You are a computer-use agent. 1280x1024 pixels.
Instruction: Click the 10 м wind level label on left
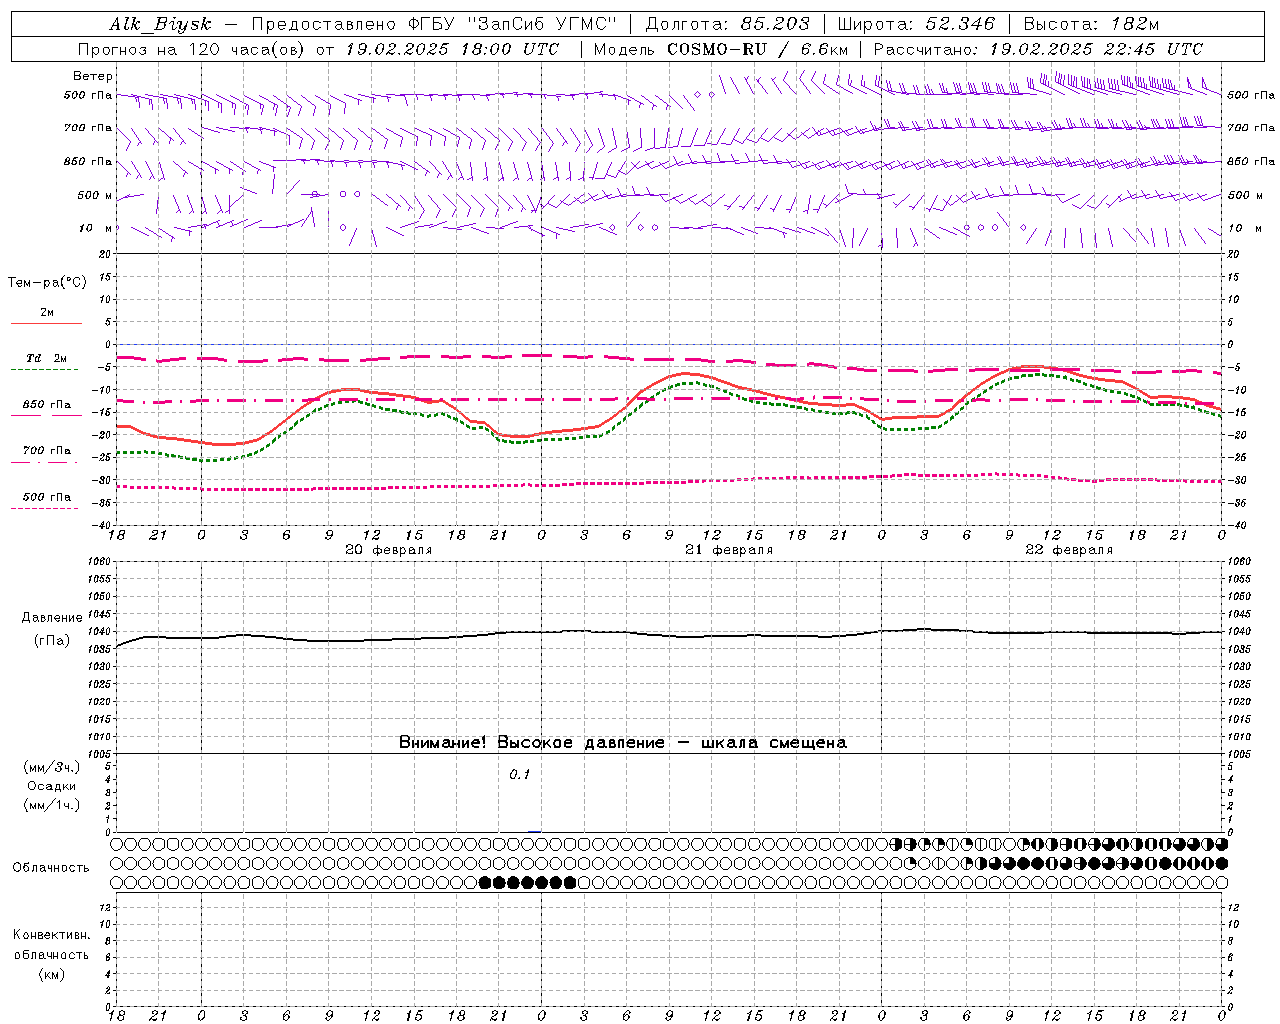pos(95,229)
